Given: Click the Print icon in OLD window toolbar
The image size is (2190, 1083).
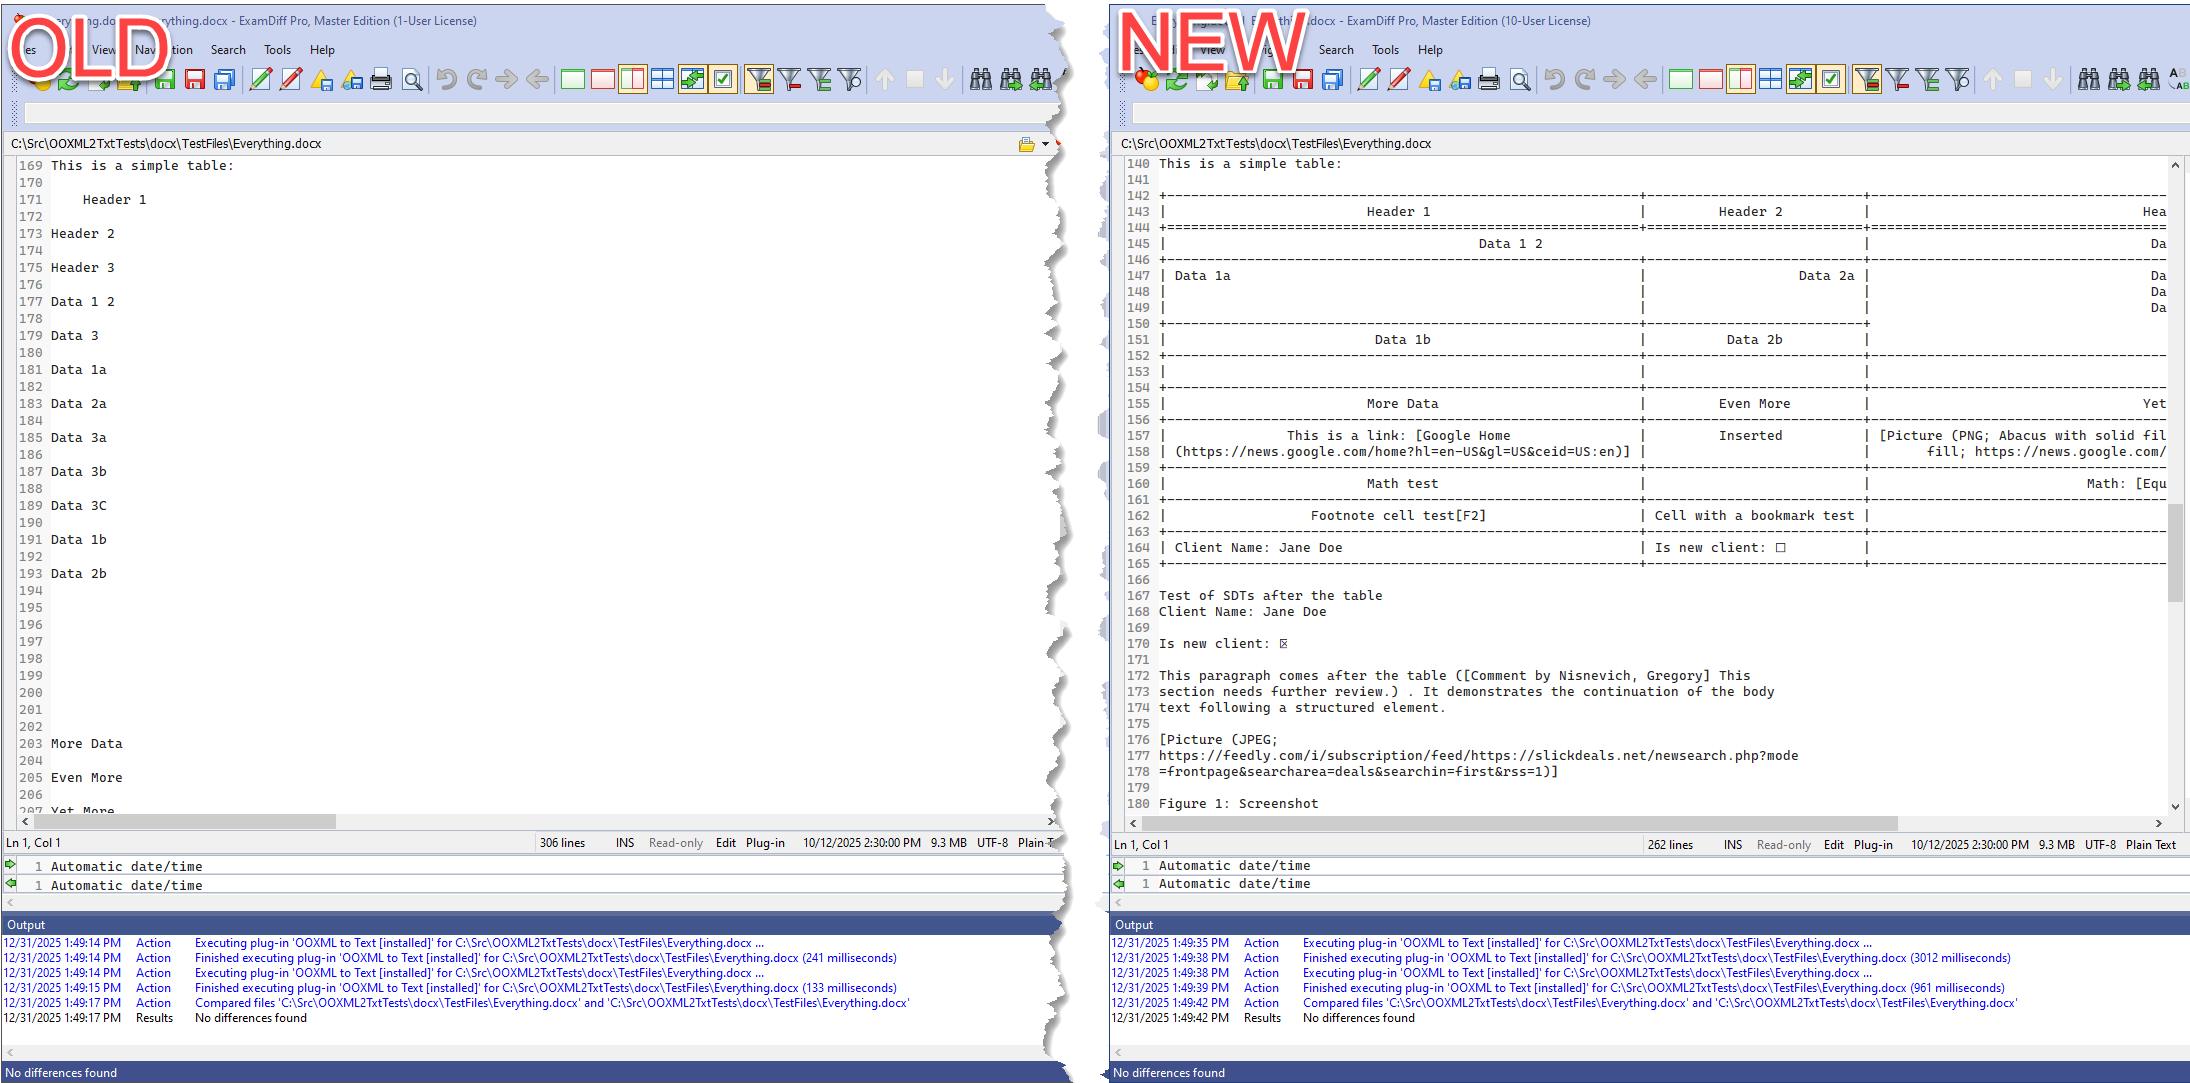Looking at the screenshot, I should (x=381, y=80).
